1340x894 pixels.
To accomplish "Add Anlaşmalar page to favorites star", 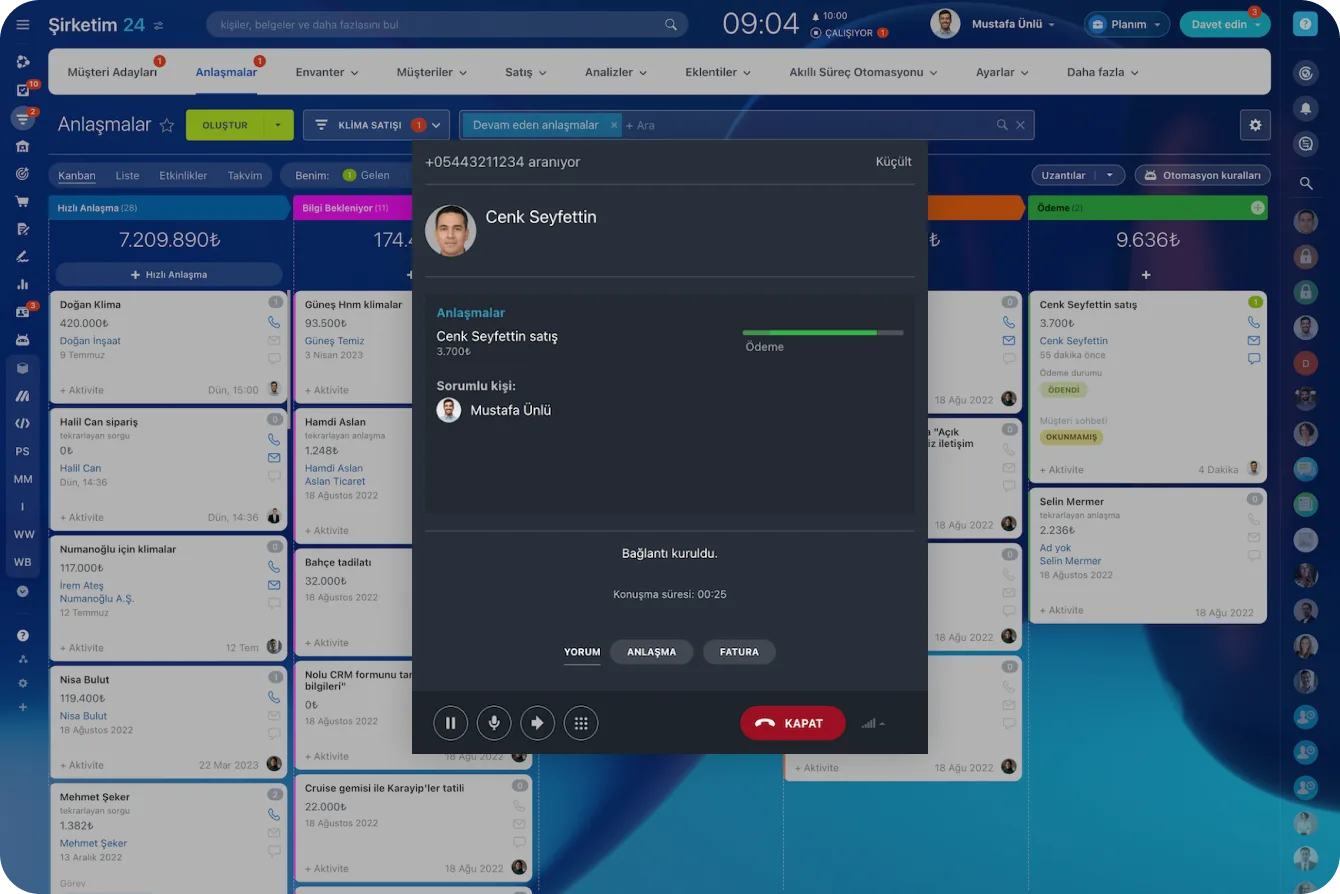I will tap(167, 126).
